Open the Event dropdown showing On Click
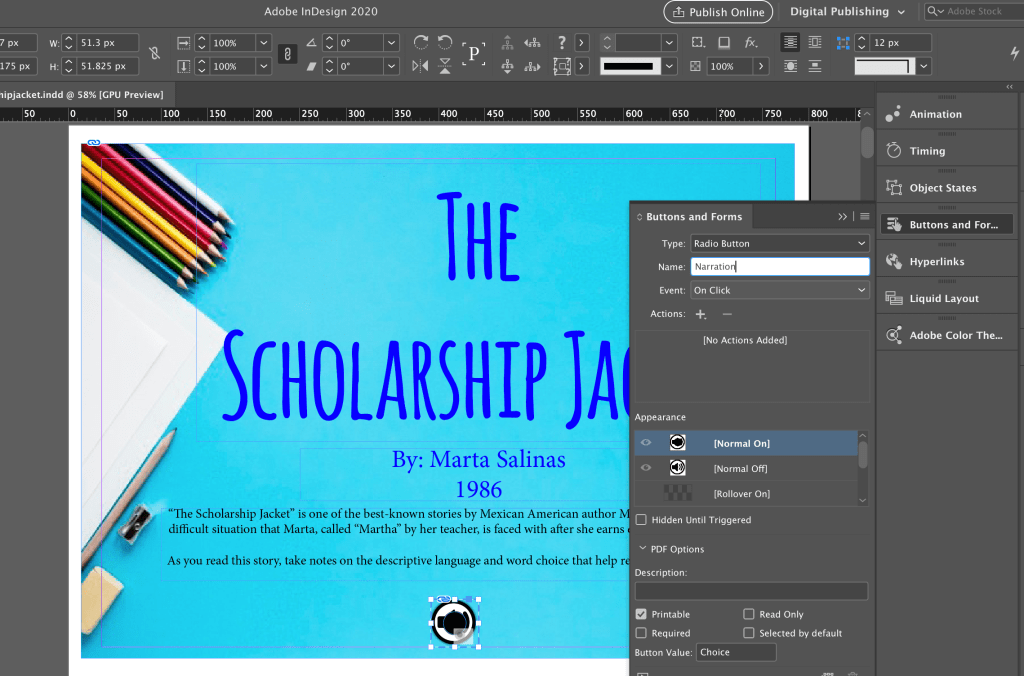 (779, 290)
